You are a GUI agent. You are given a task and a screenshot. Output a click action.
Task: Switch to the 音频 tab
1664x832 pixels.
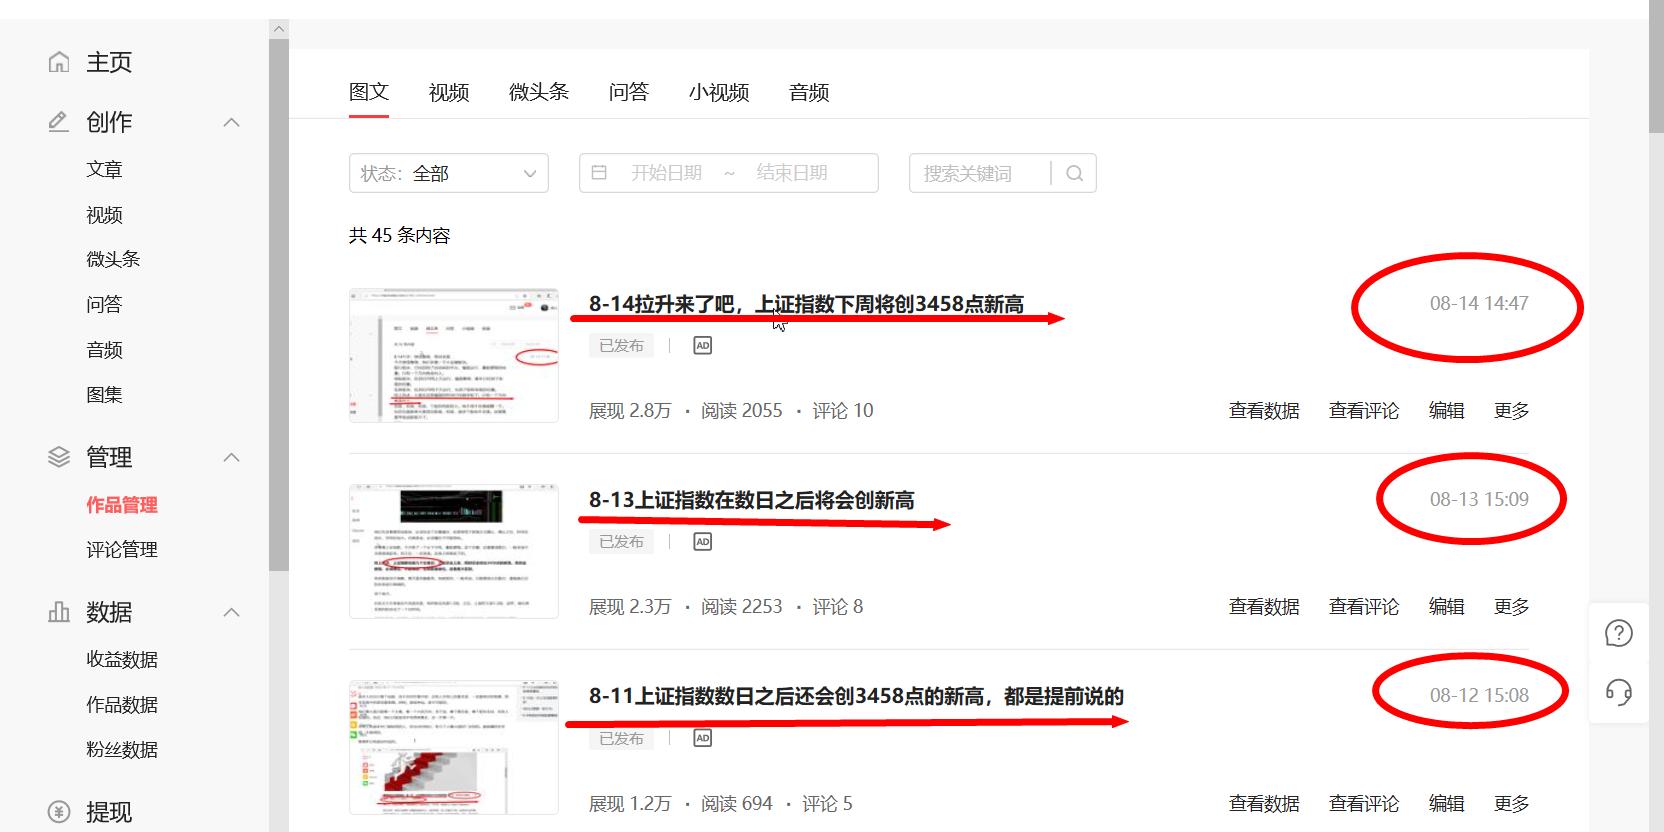809,92
